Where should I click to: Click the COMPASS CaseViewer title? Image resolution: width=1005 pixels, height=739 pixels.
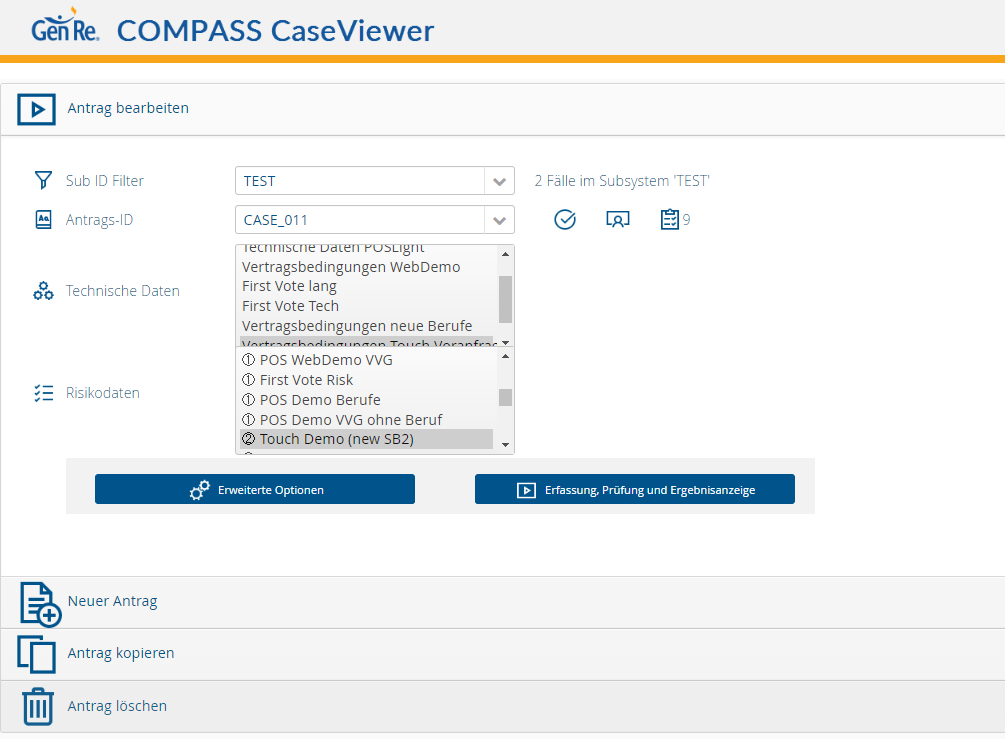tap(276, 31)
